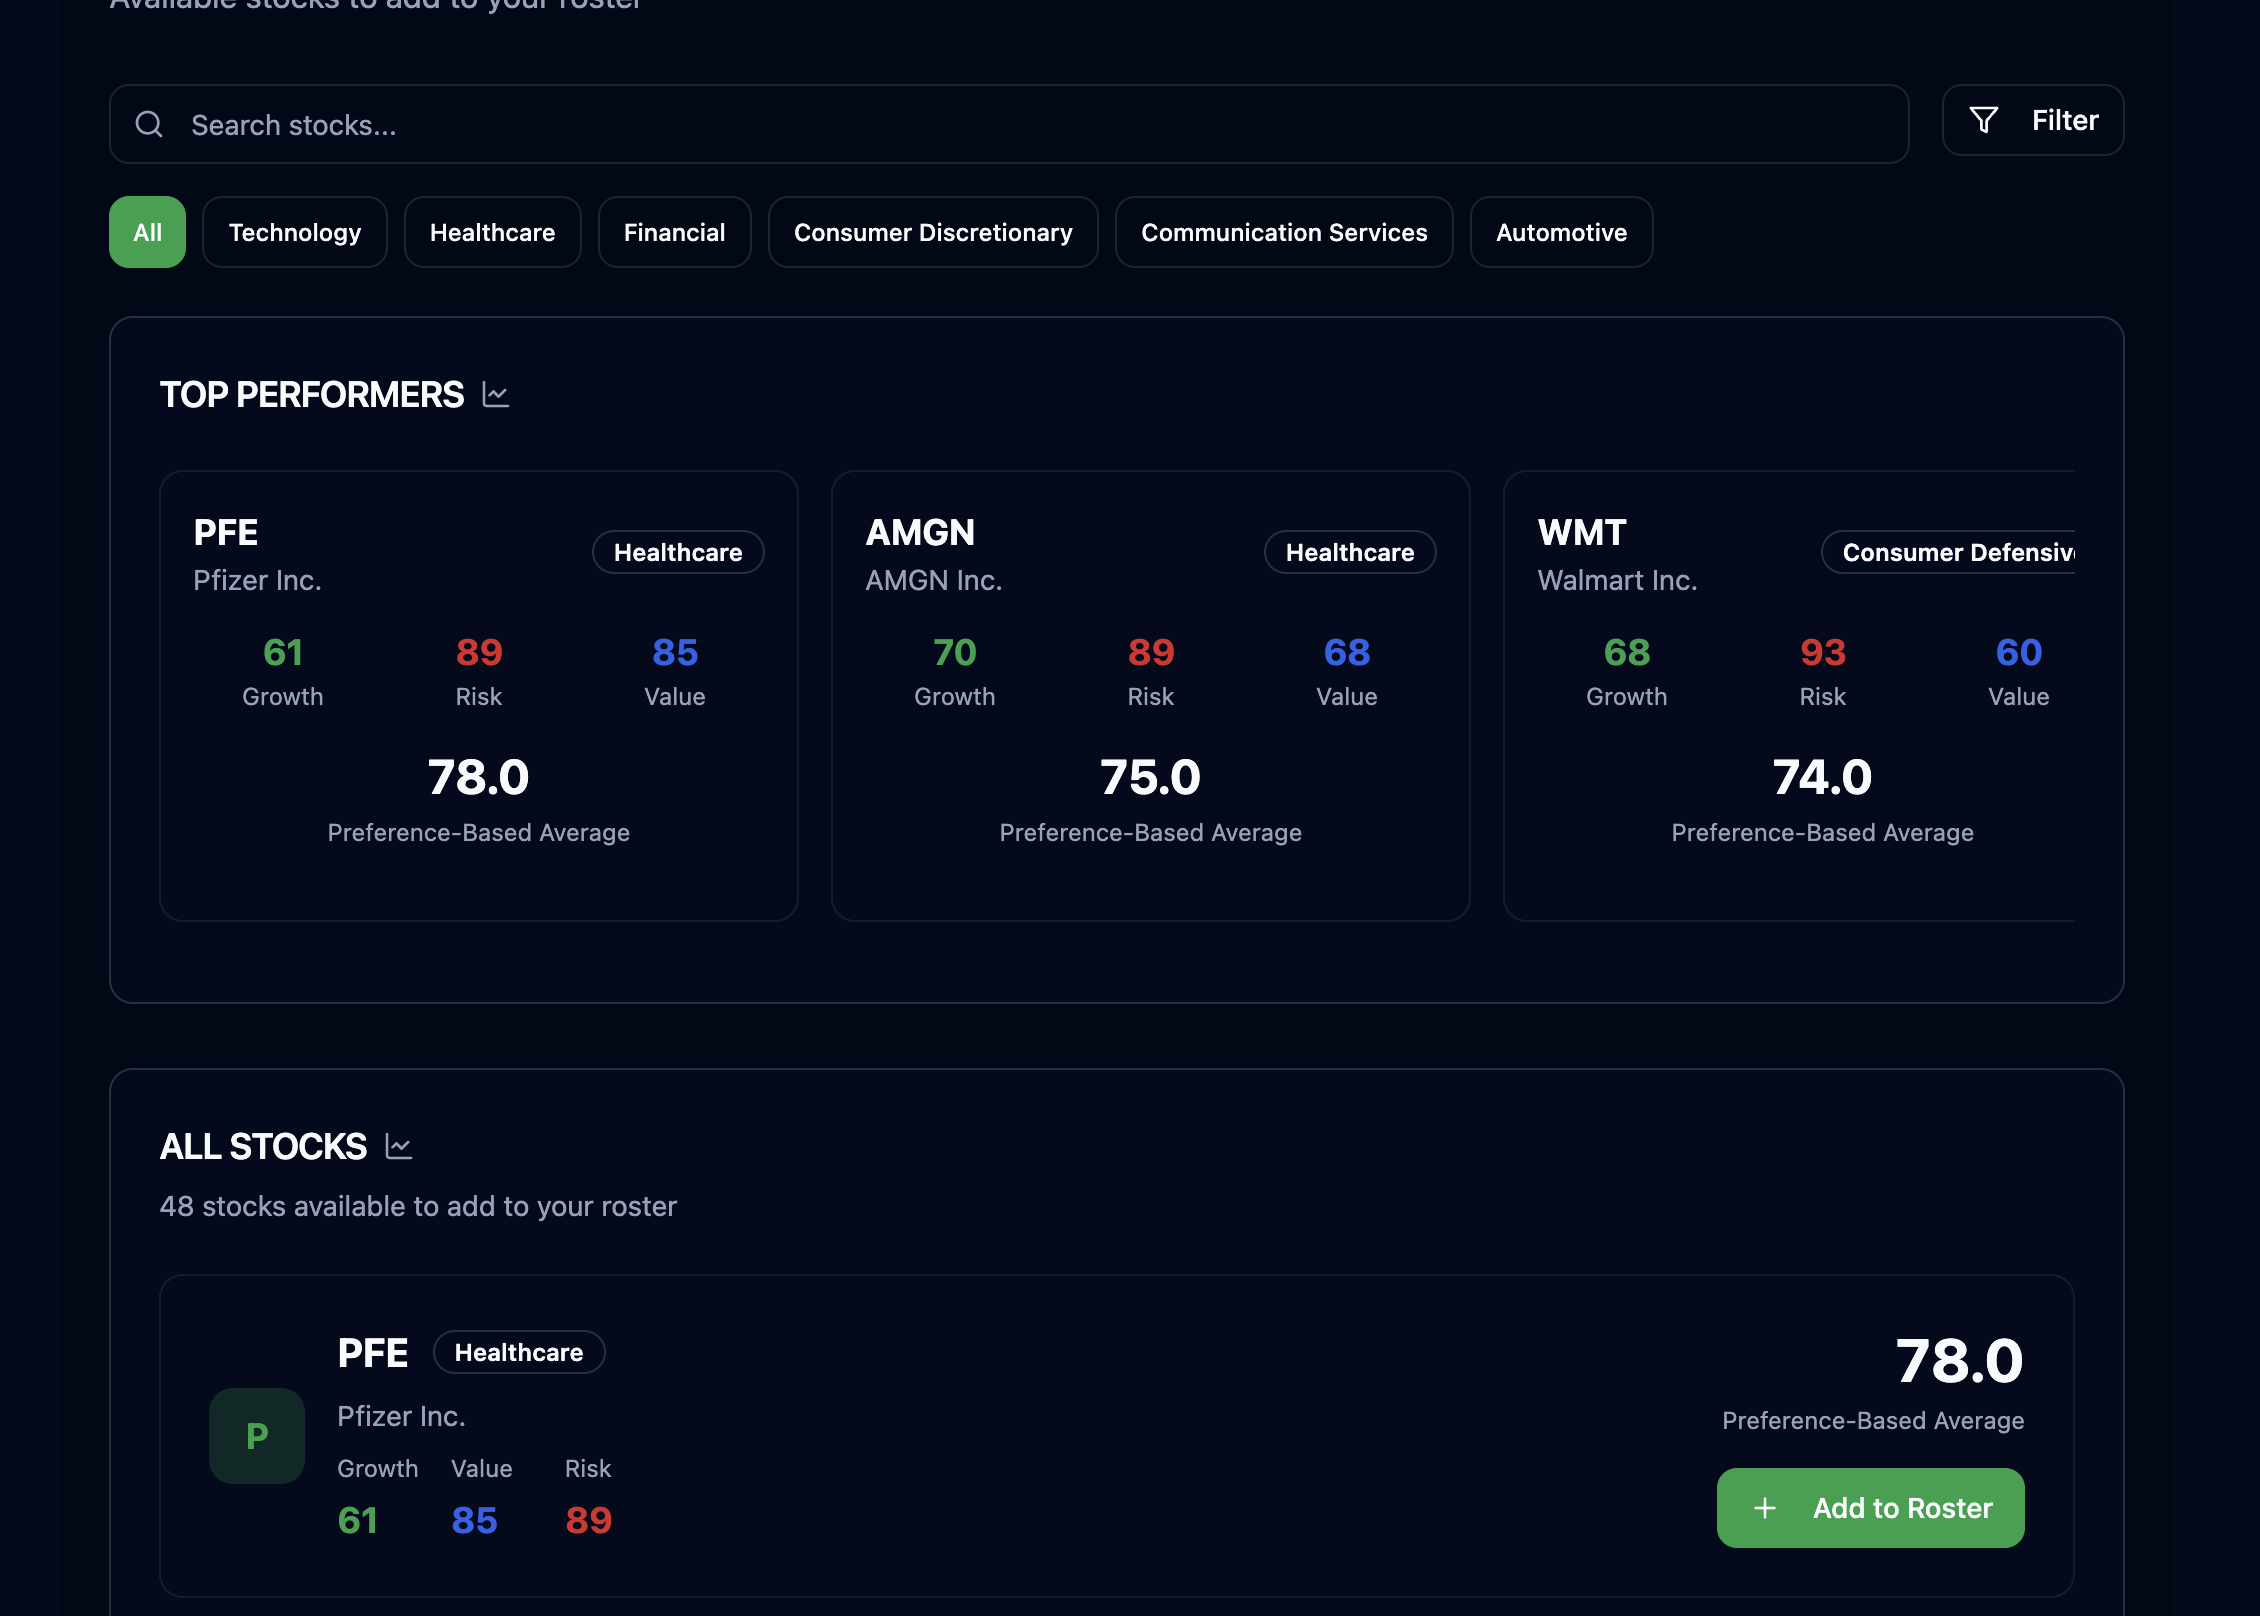Viewport: 2260px width, 1616px height.
Task: Focus the Search stocks input field
Action: click(x=1000, y=124)
